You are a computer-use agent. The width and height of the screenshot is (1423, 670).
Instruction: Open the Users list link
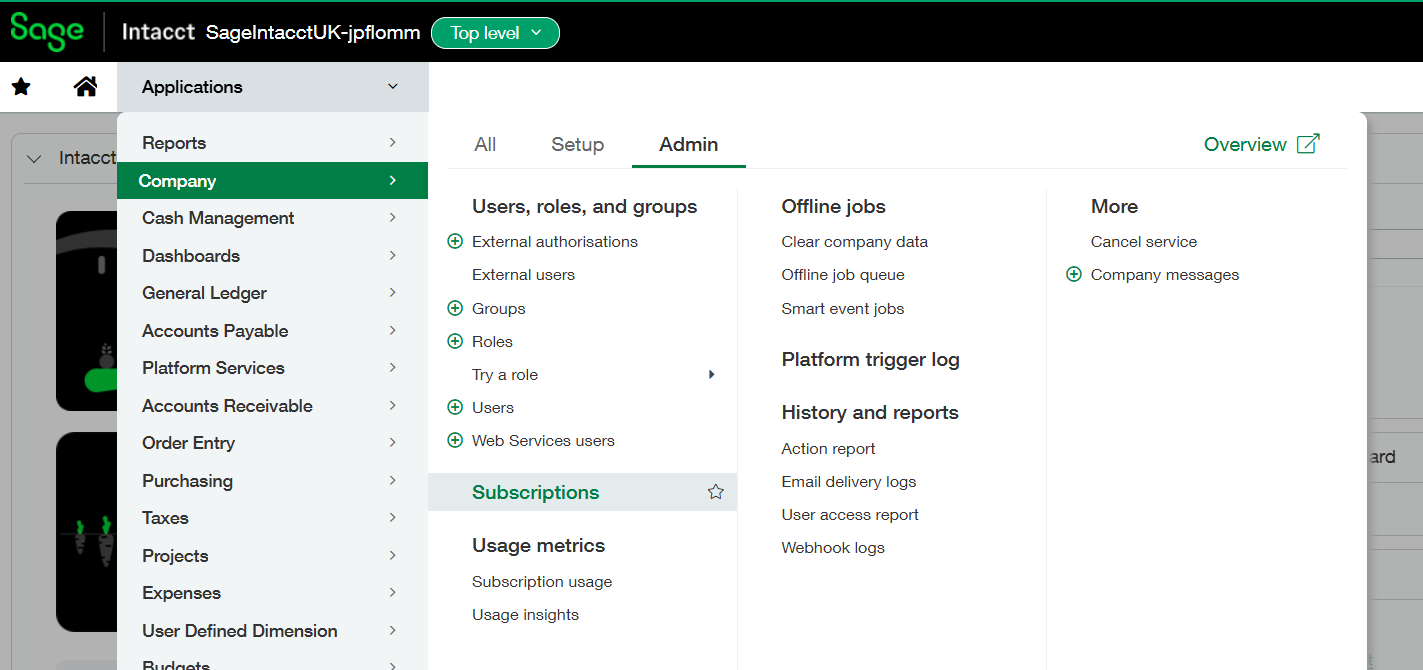click(x=493, y=408)
